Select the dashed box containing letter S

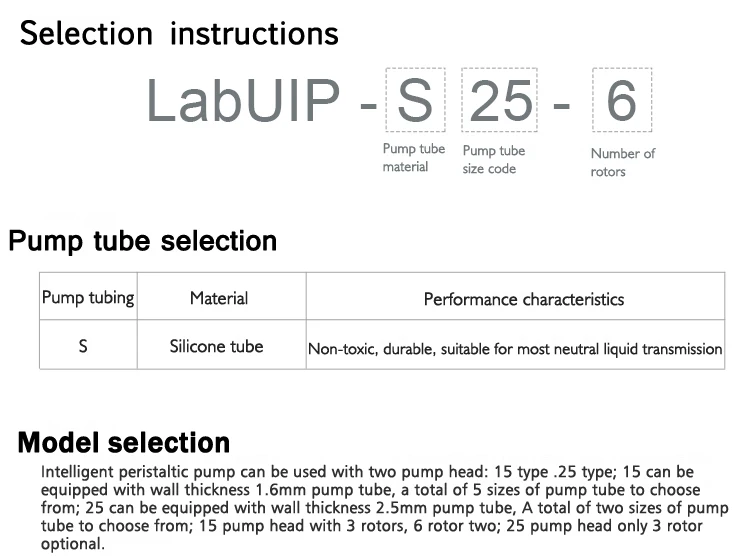click(x=415, y=99)
